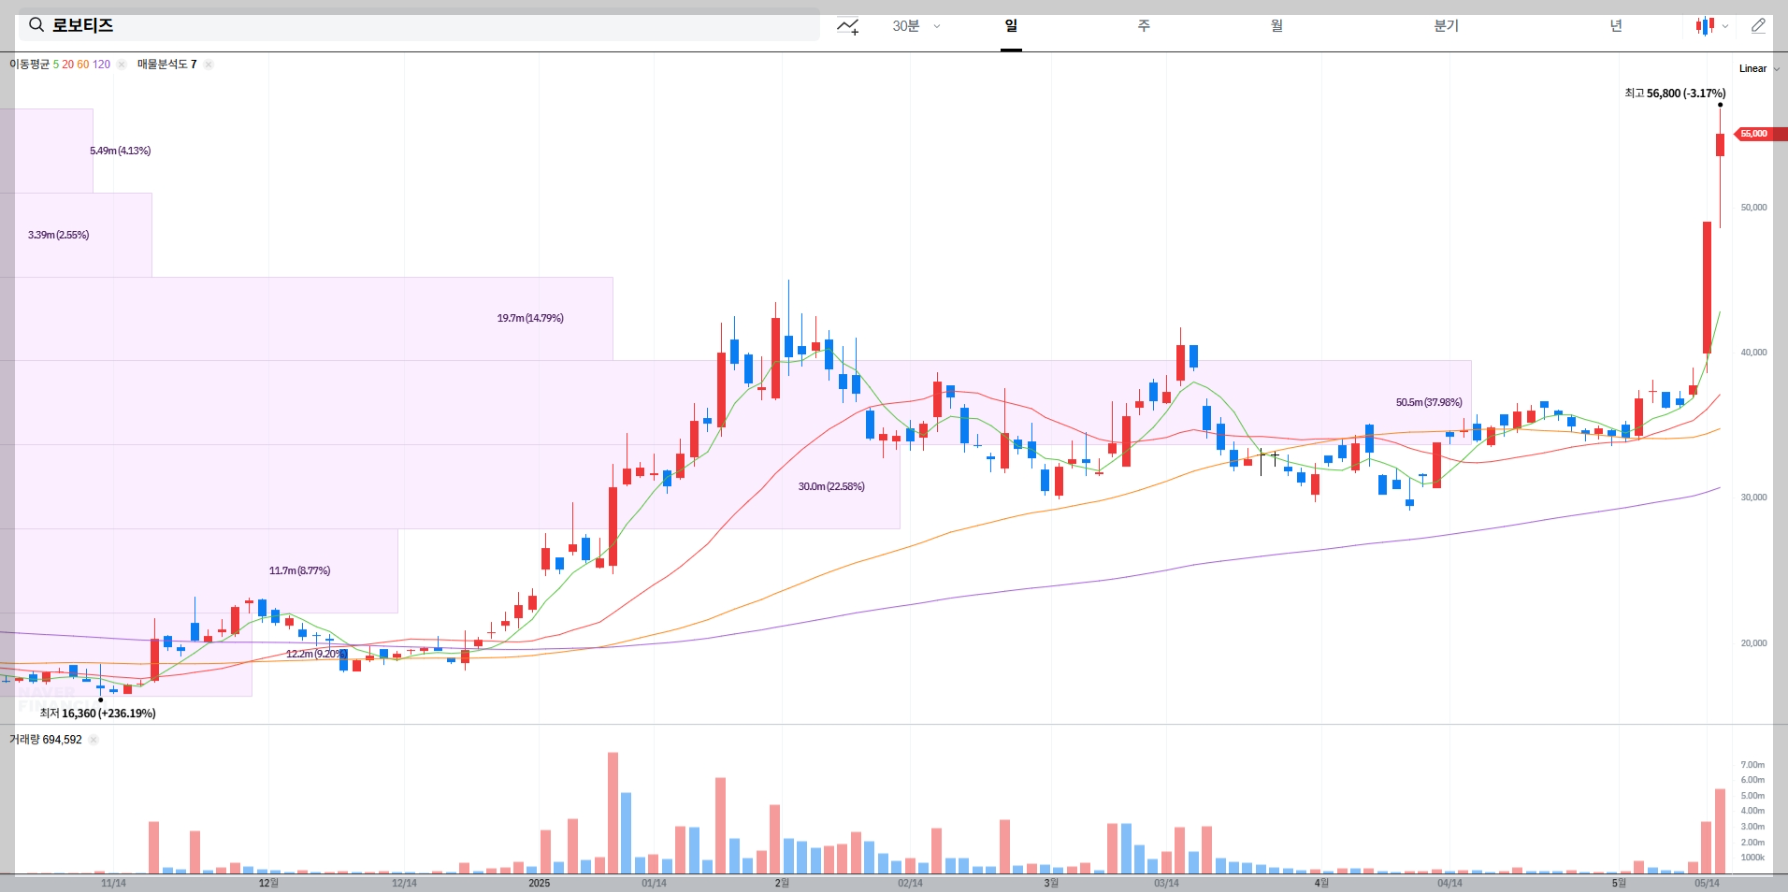The width and height of the screenshot is (1788, 892).
Task: Click the tall red candle rising to 49,000
Action: click(x=1707, y=288)
